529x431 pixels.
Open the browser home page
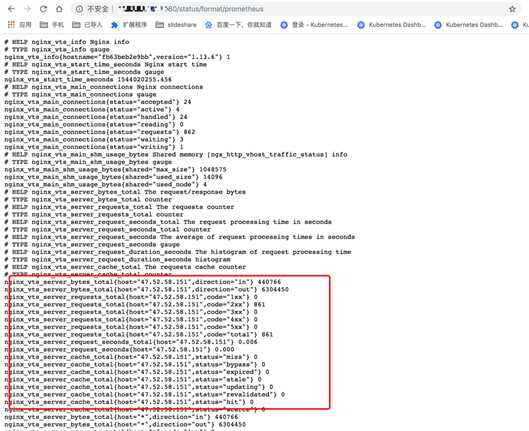tap(59, 9)
